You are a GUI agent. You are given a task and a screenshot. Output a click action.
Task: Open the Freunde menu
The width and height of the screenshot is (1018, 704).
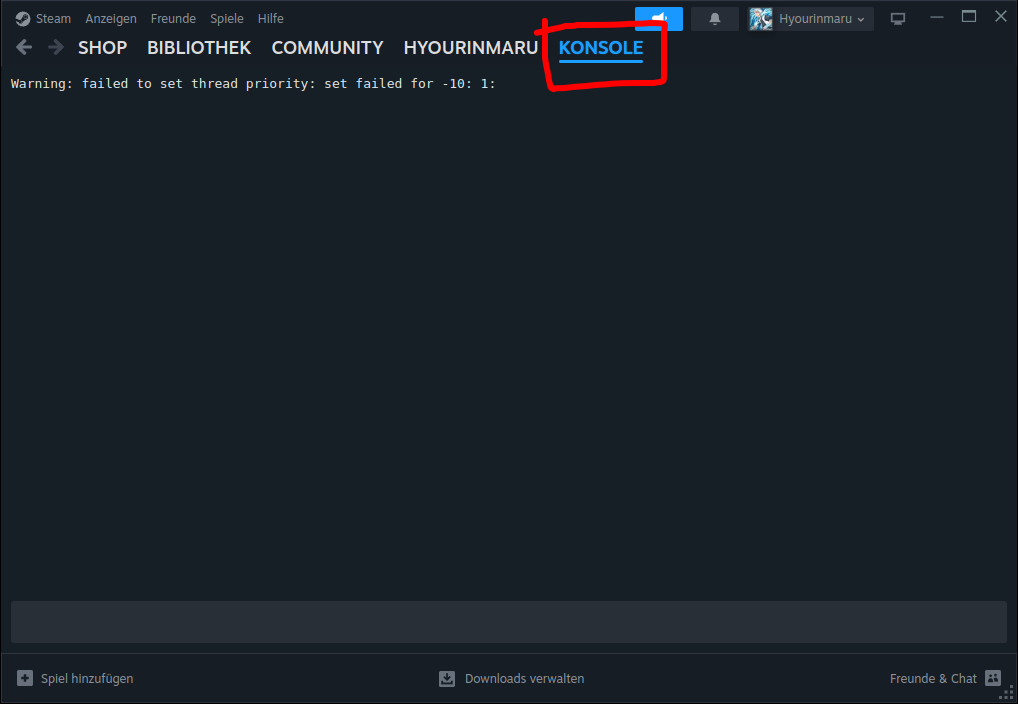point(173,19)
